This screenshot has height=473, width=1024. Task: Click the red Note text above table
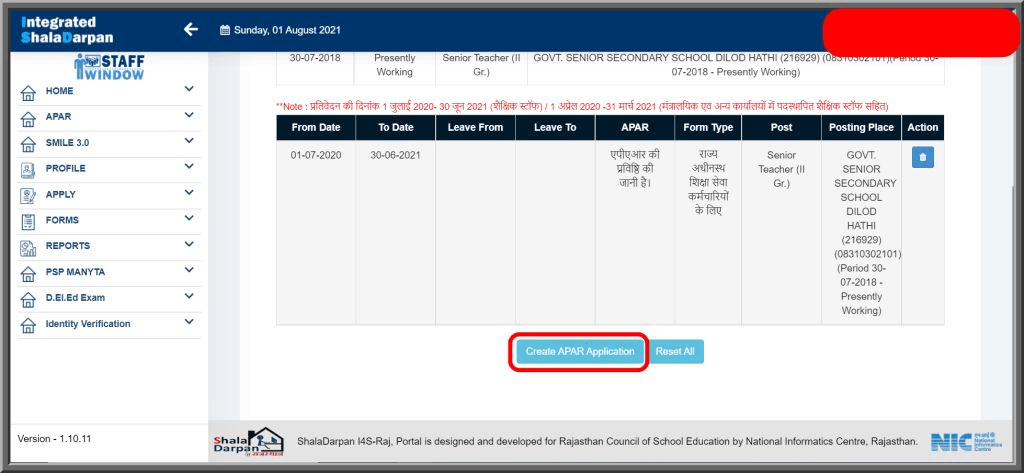[582, 106]
